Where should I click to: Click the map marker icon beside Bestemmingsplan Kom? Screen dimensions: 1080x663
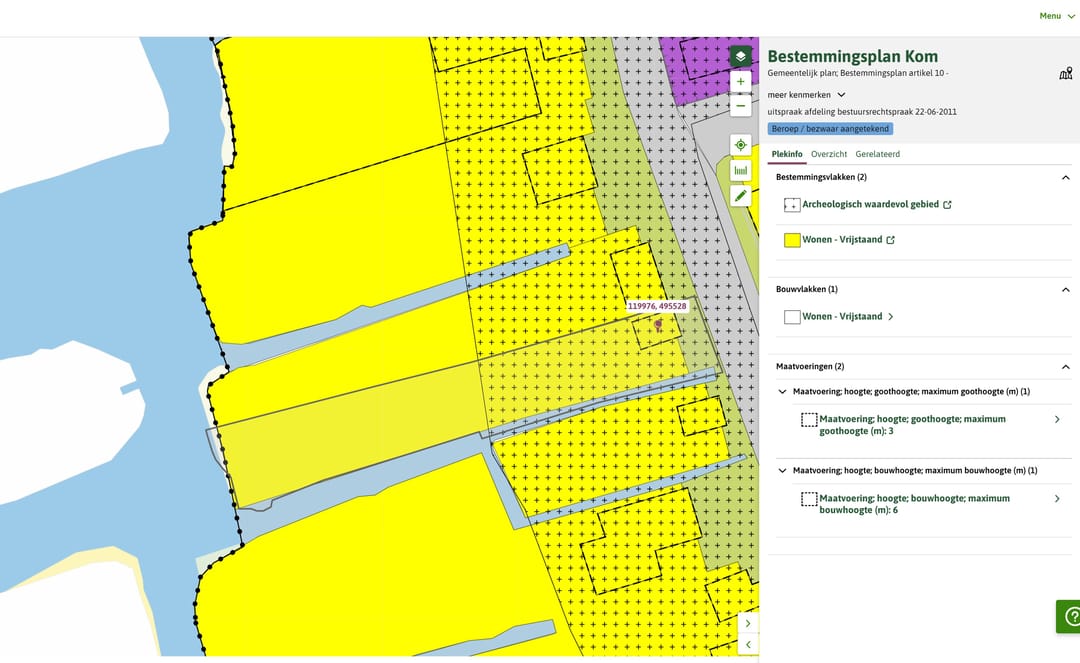pos(1065,73)
